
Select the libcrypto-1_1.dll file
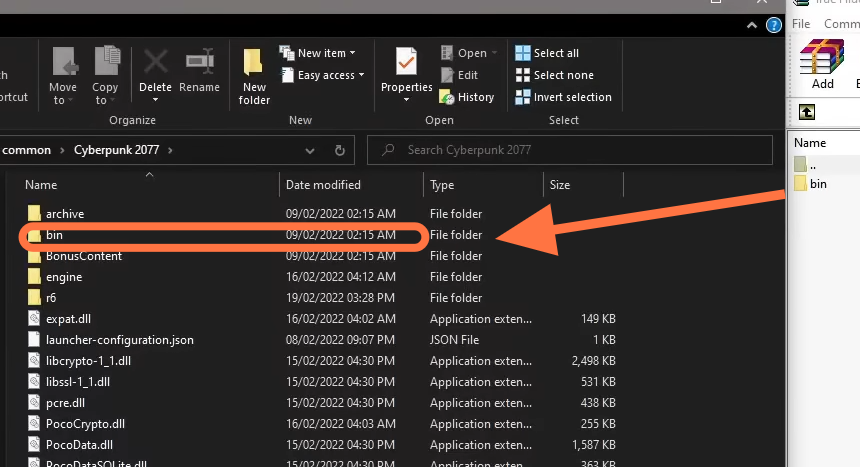[x=88, y=361]
